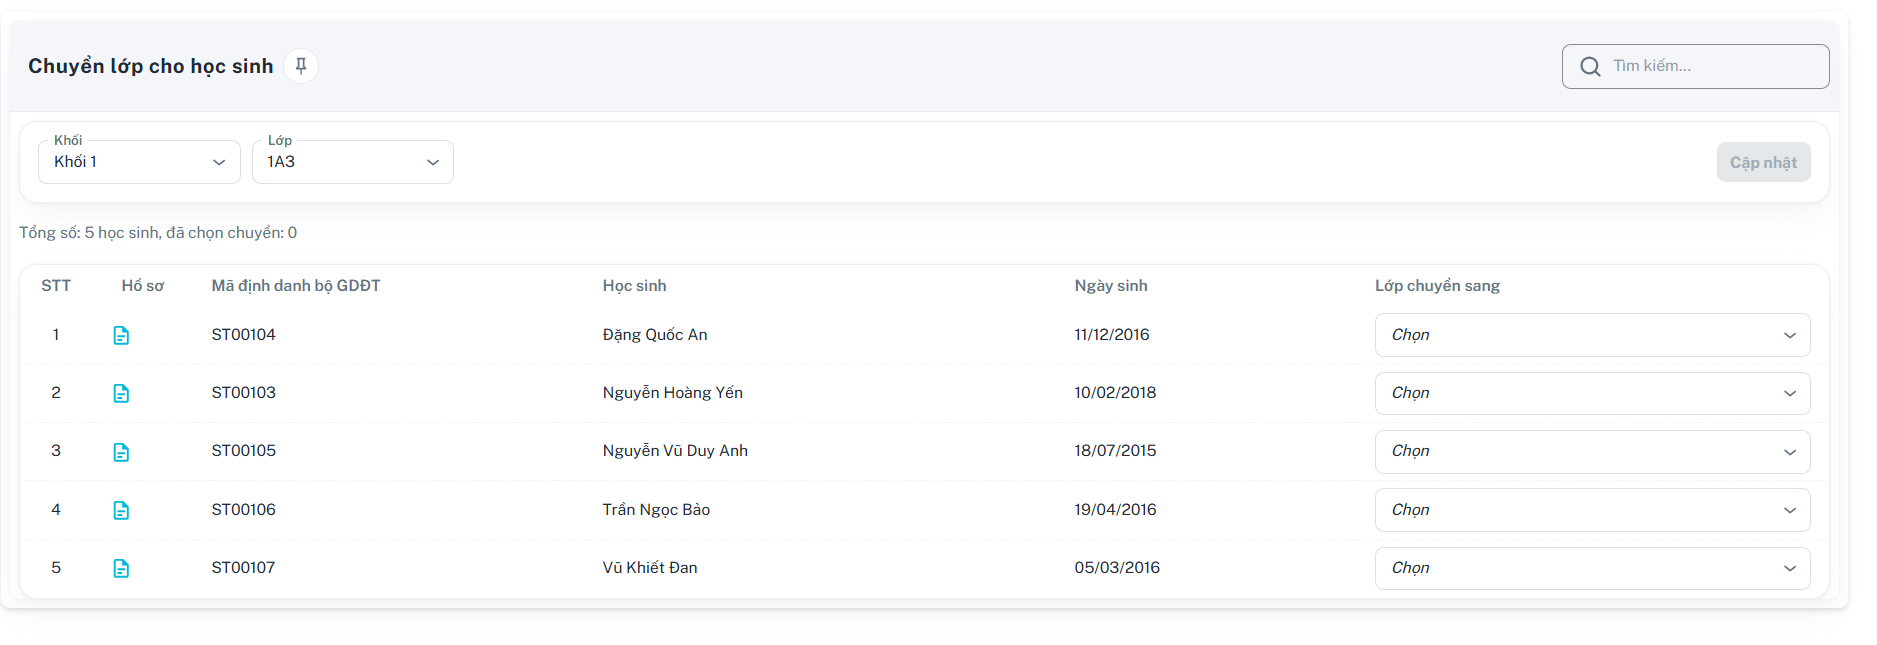Image resolution: width=1877 pixels, height=645 pixels.
Task: Click the Cập nhật button
Action: pyautogui.click(x=1763, y=162)
